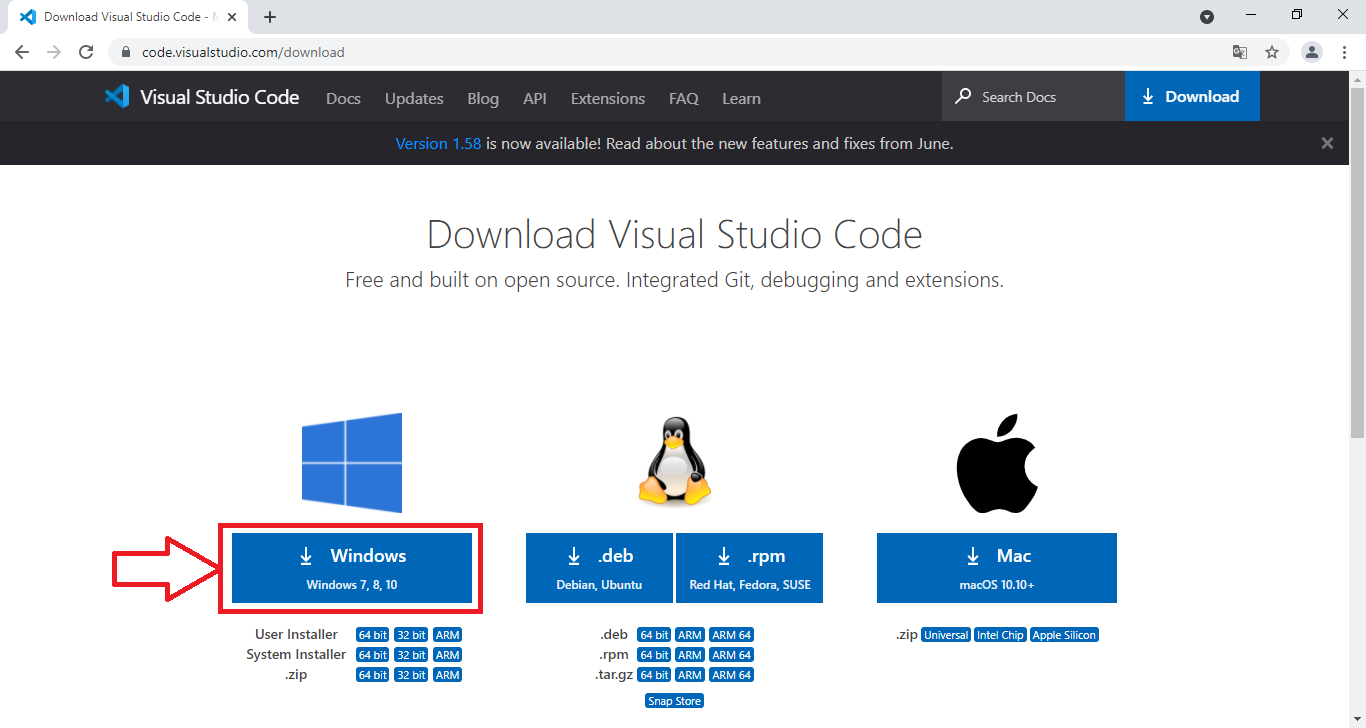Select Linux .rpm ARM 64
Viewport: 1366px width, 728px height.
[x=732, y=655]
